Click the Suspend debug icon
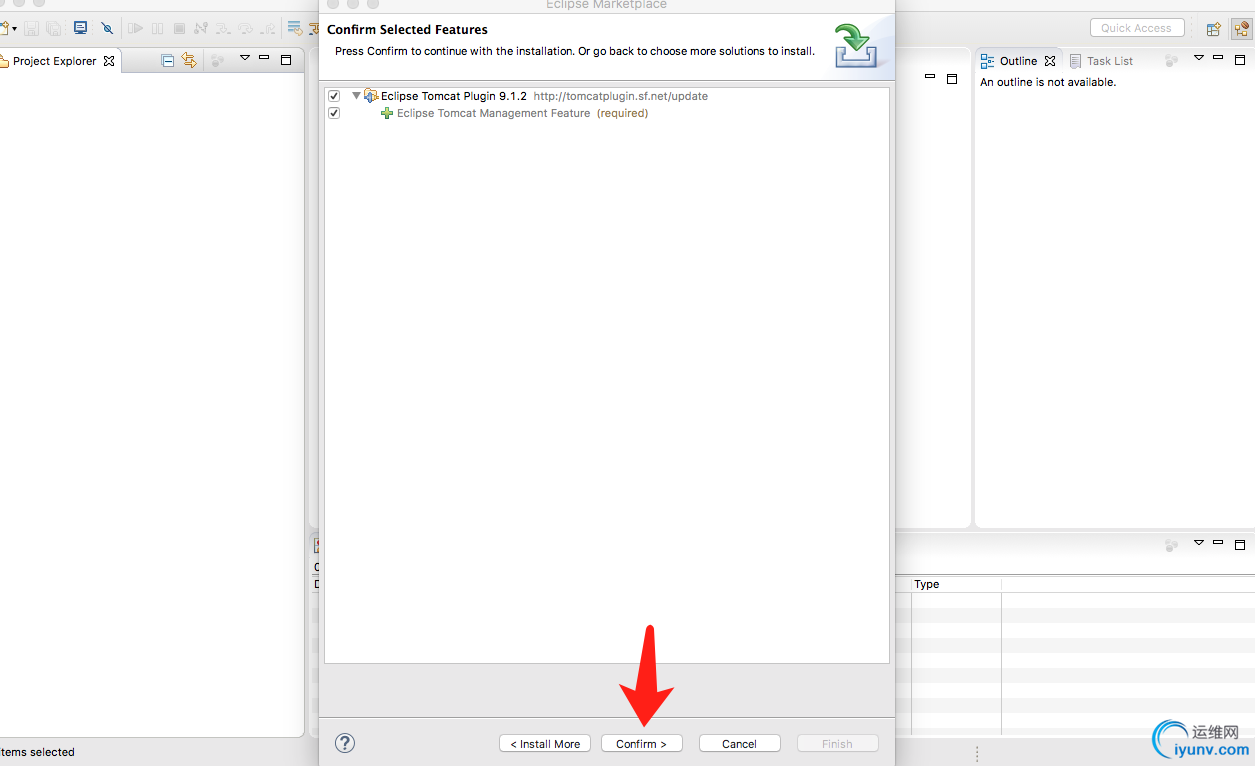This screenshot has width=1255, height=766. (157, 28)
